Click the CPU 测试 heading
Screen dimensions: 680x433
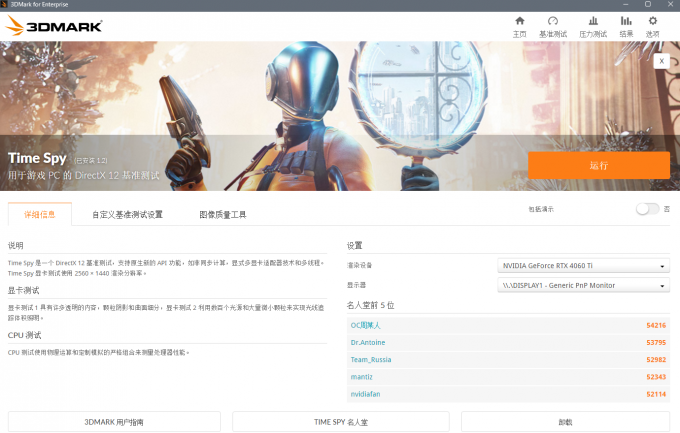click(24, 335)
